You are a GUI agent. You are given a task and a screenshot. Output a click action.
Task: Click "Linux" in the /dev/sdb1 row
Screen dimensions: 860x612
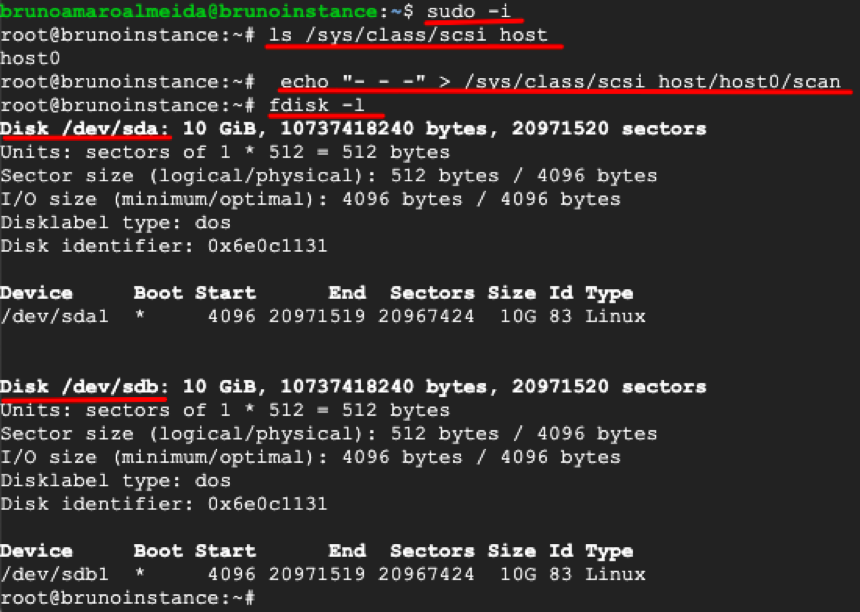point(615,575)
